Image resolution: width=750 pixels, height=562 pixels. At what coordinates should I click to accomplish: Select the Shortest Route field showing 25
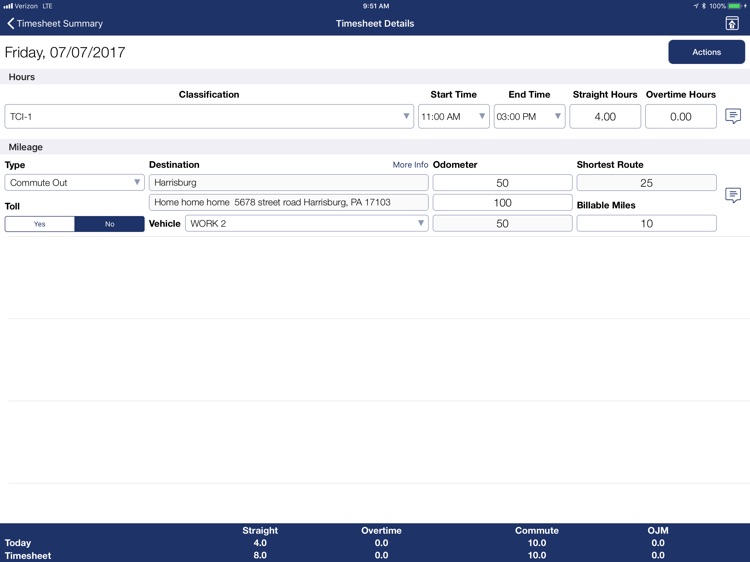coord(646,183)
